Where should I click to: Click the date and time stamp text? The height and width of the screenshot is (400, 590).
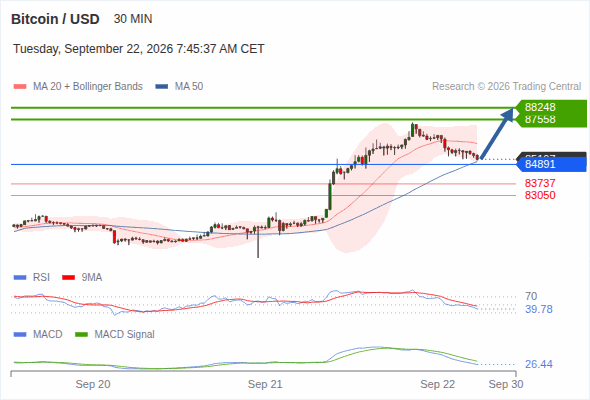[138, 49]
